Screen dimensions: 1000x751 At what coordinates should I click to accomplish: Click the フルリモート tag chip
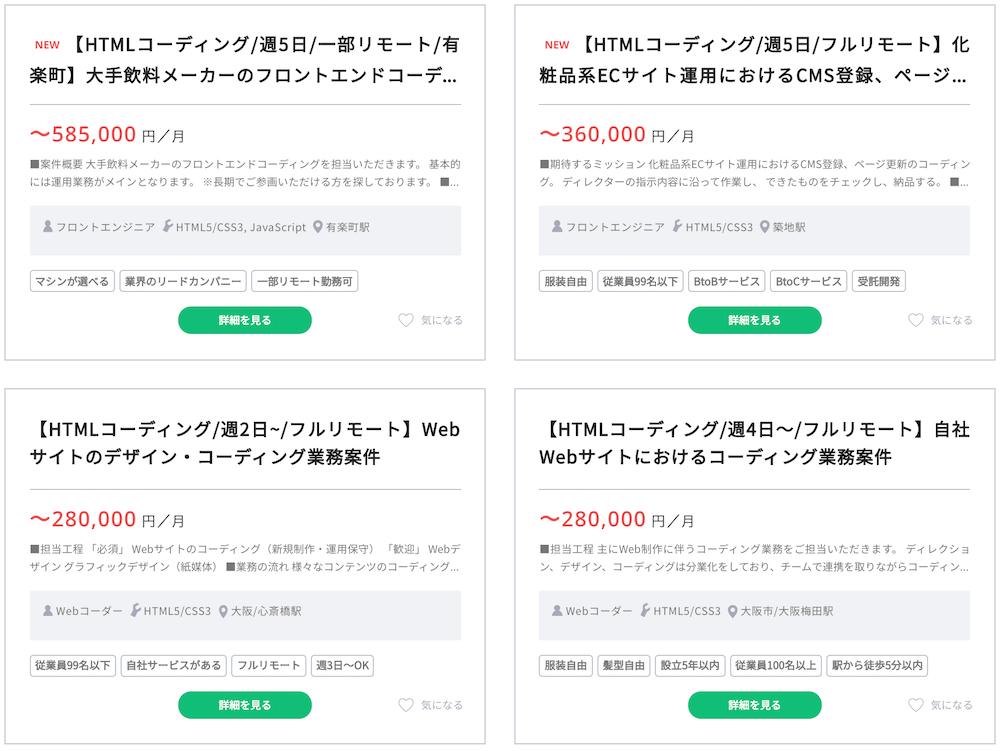coord(269,666)
